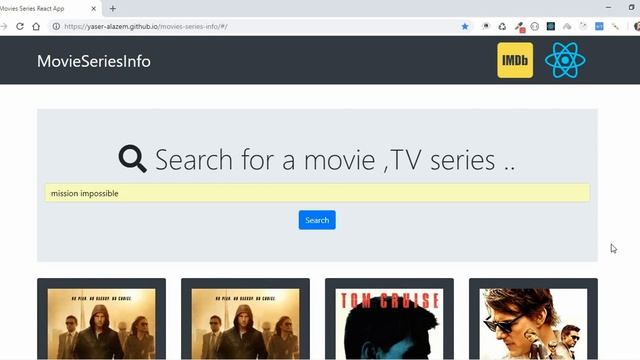640x360 pixels.
Task: Open the dark teal React DevTools extension
Action: point(551,26)
